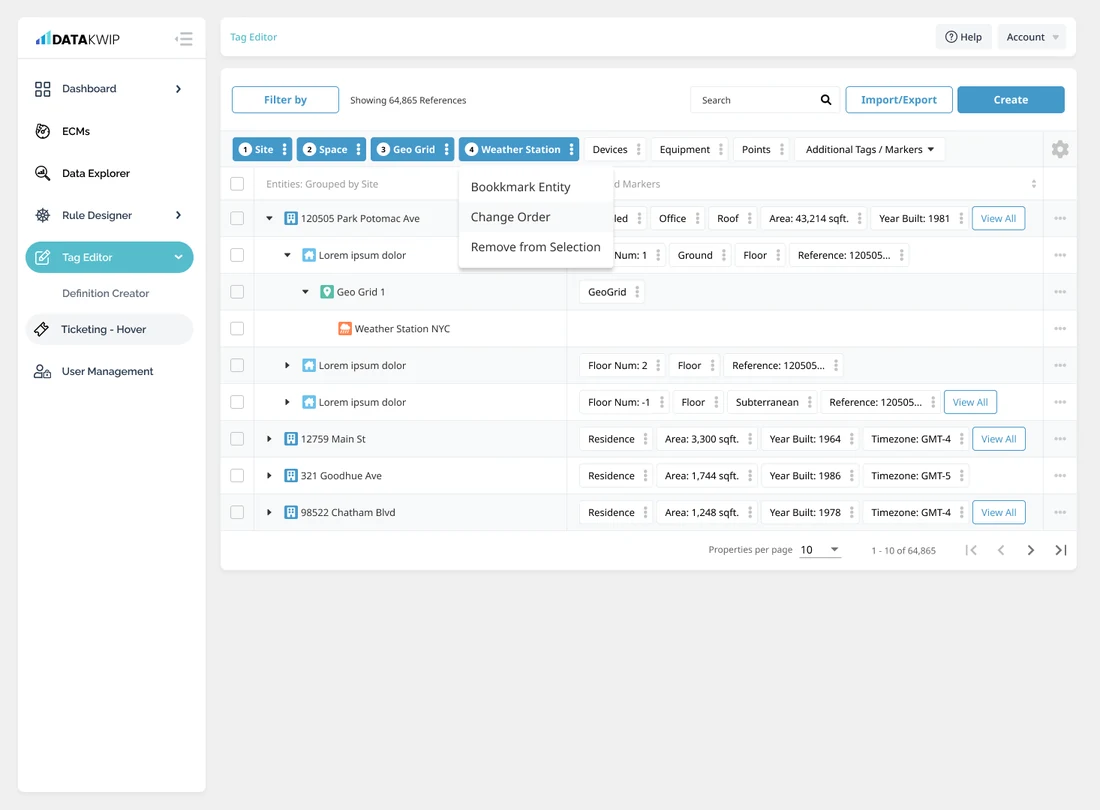Open the Devices chip kebab menu

(x=638, y=149)
